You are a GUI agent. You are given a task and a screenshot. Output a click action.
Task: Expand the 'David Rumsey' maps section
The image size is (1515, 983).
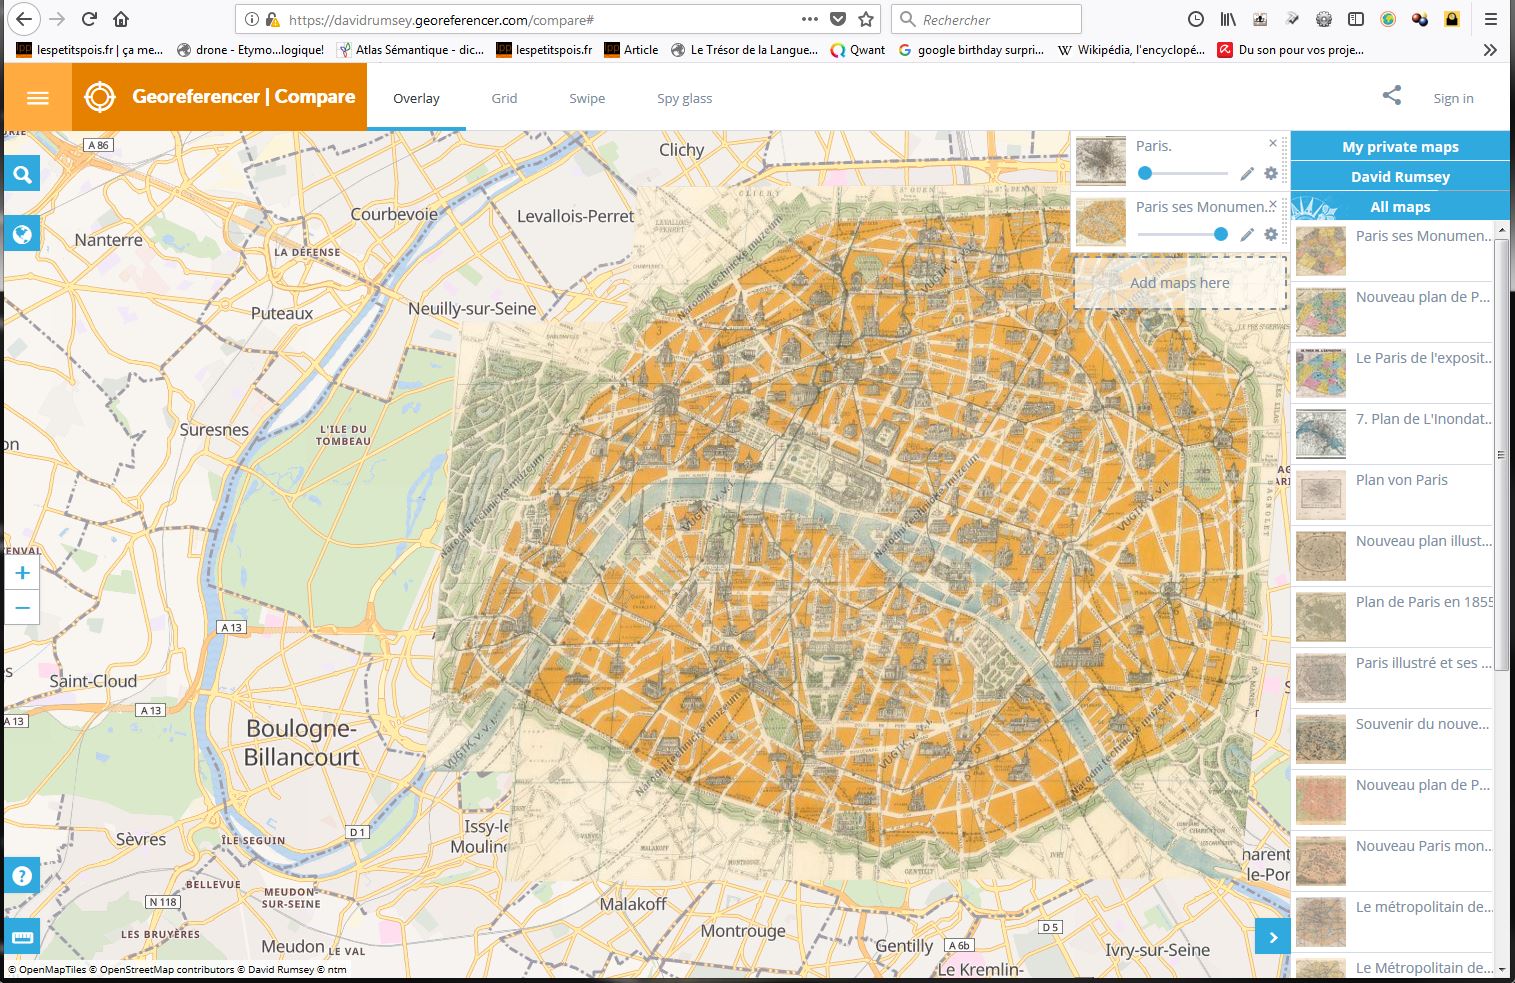click(1399, 177)
